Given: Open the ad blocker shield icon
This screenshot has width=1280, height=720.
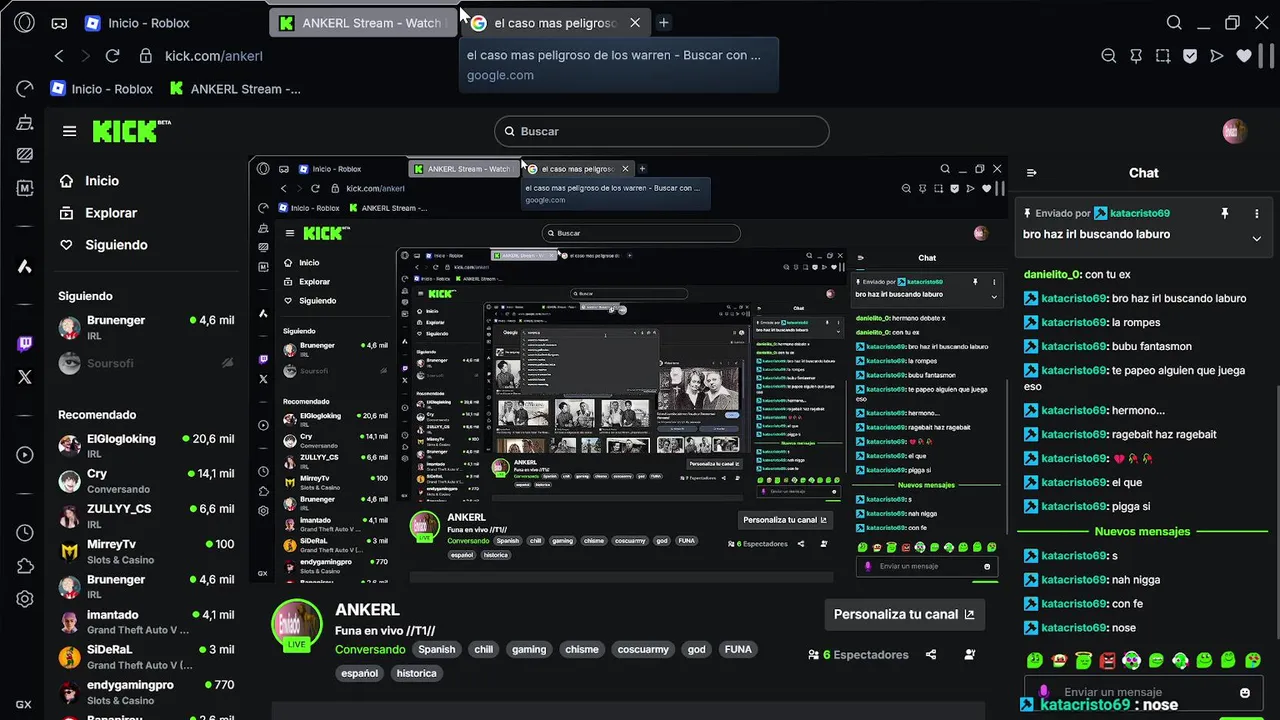Looking at the screenshot, I should pyautogui.click(x=1190, y=56).
